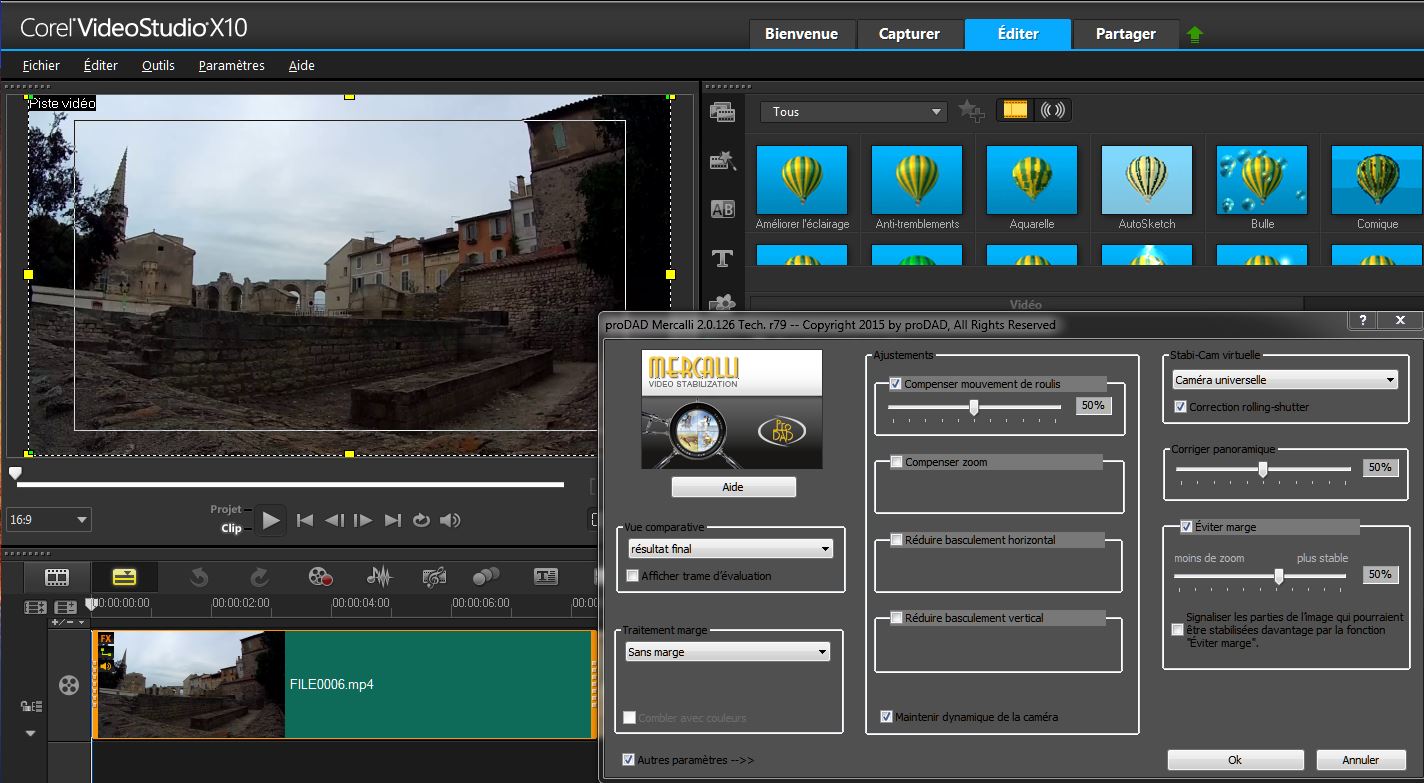Play the clip in preview
The image size is (1424, 783).
[x=270, y=520]
